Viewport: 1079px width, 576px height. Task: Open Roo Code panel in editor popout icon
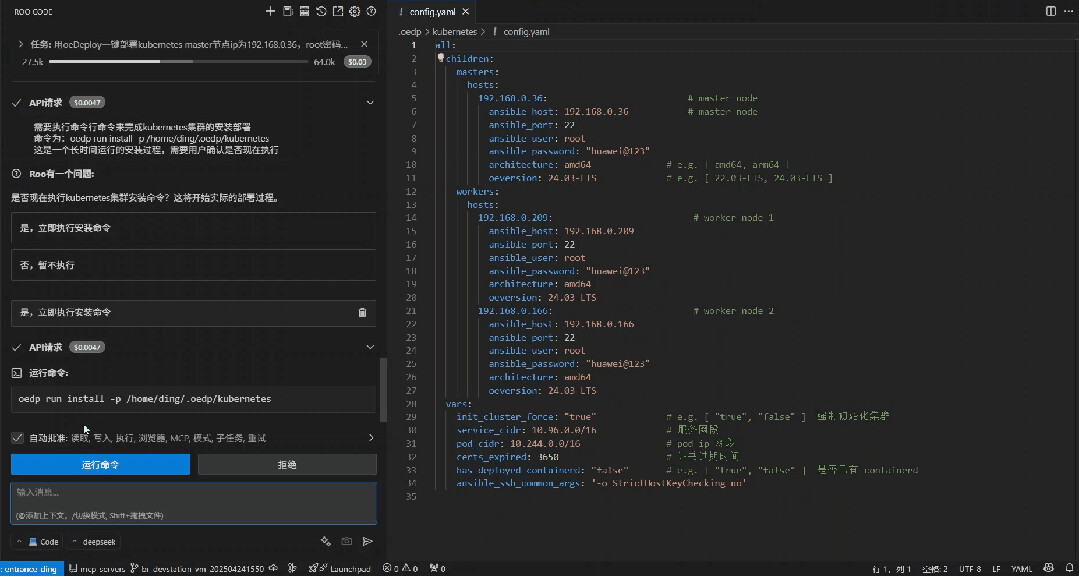338,12
